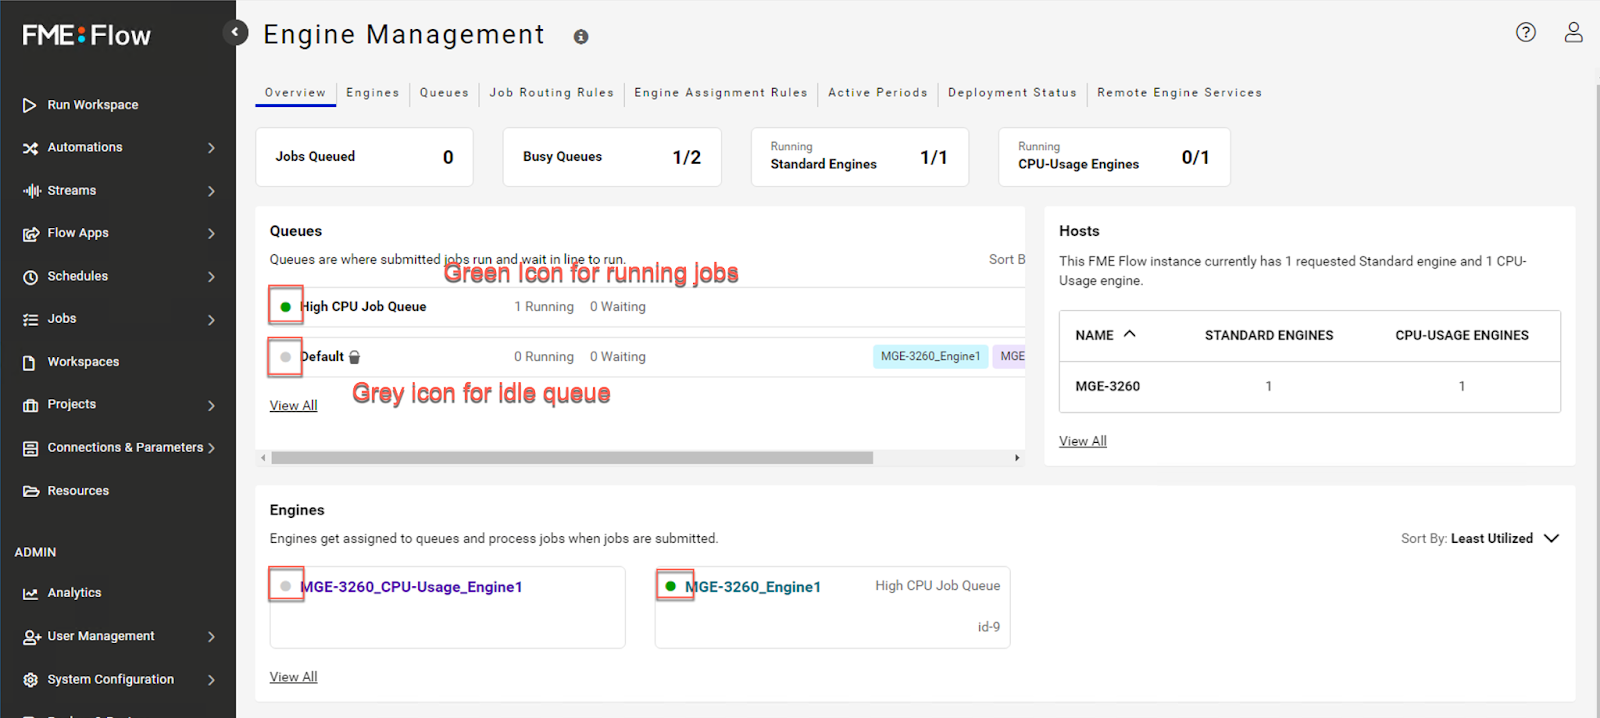The image size is (1600, 718).
Task: Click View All under Engines
Action: pos(293,677)
